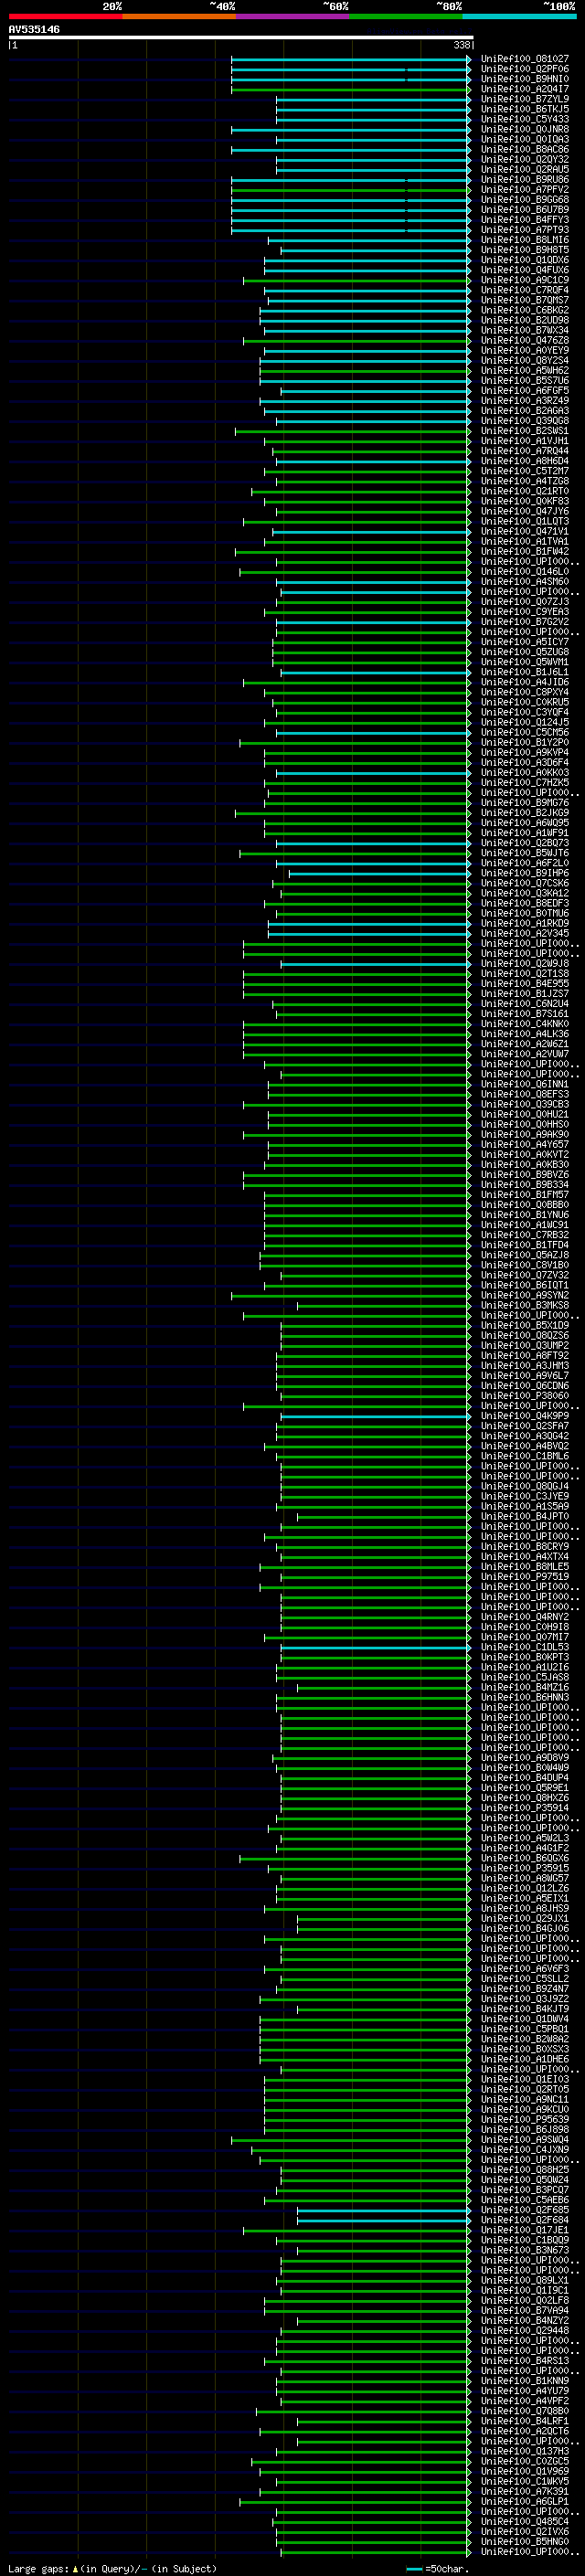The image size is (585, 2576).
Task: Open hit UniRef100_Q476Z8
Action: click(525, 340)
